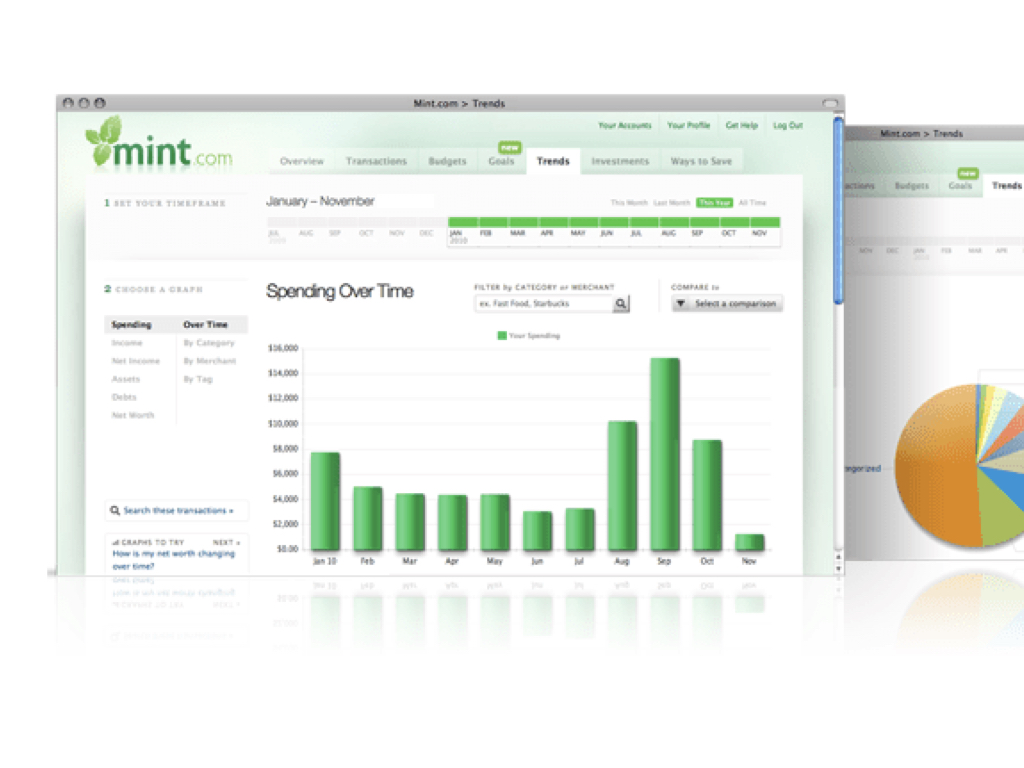
Task: Select All Time timeframe
Action: (x=752, y=203)
